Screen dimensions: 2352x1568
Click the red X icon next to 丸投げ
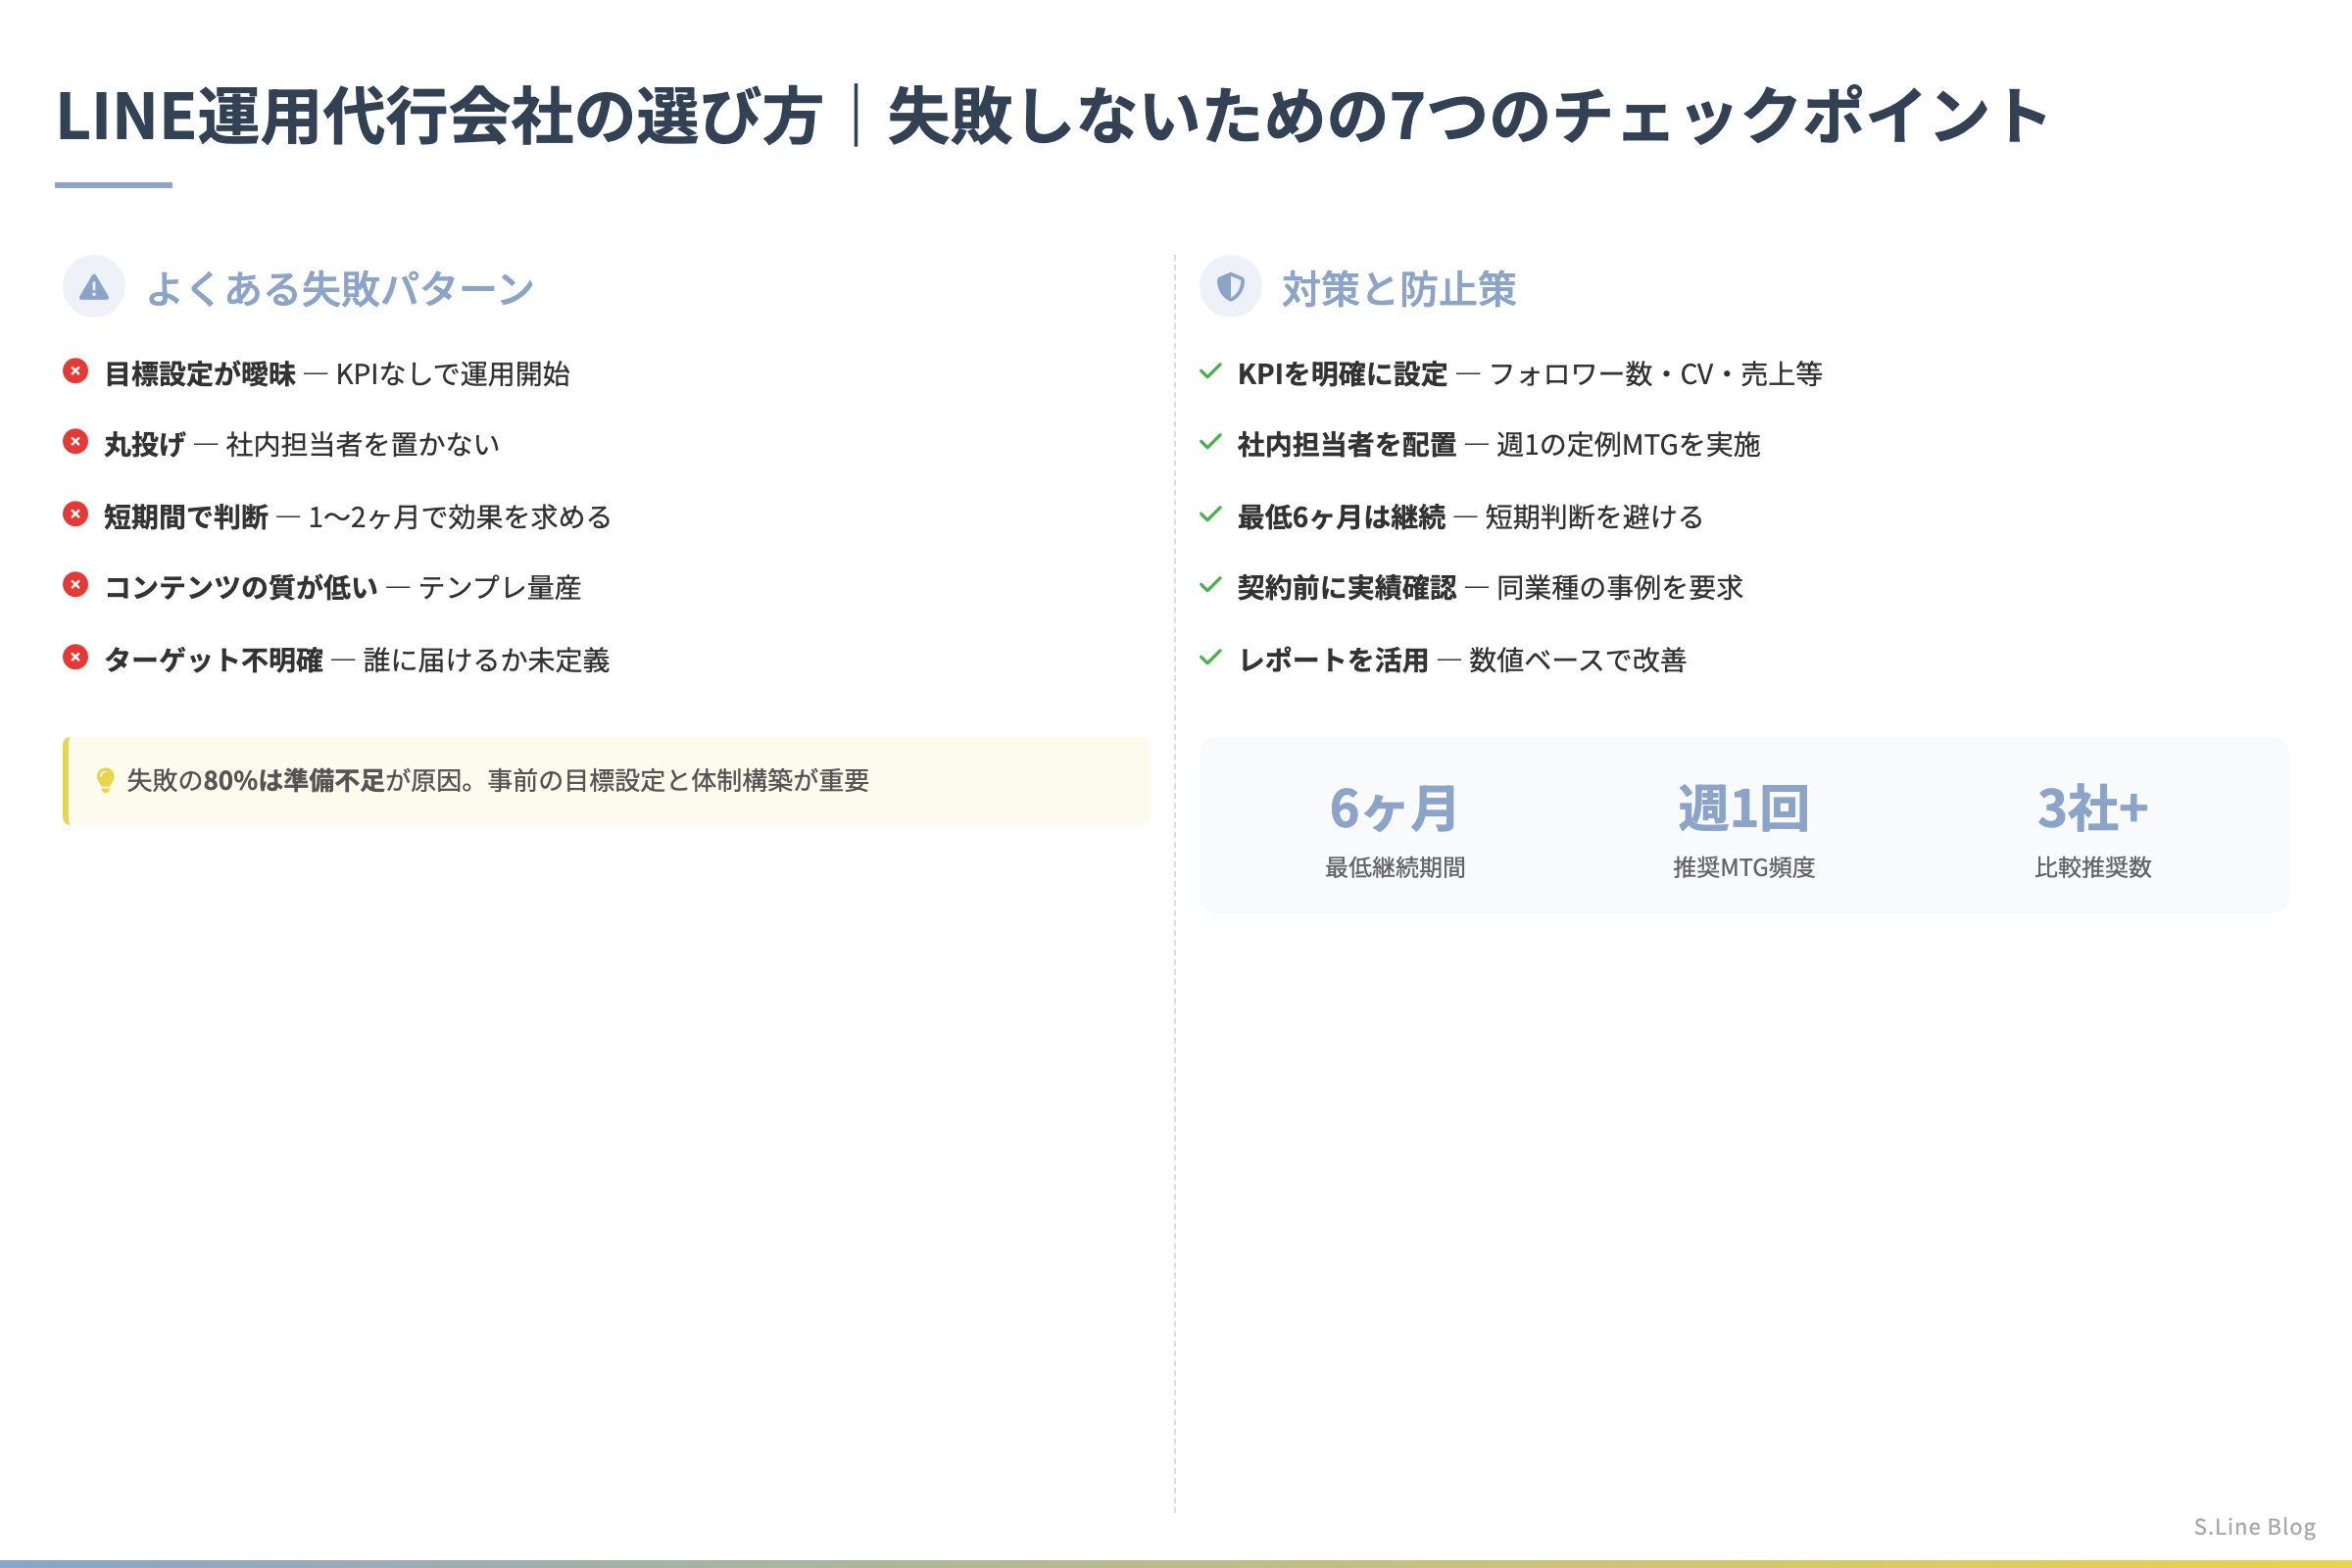click(75, 442)
